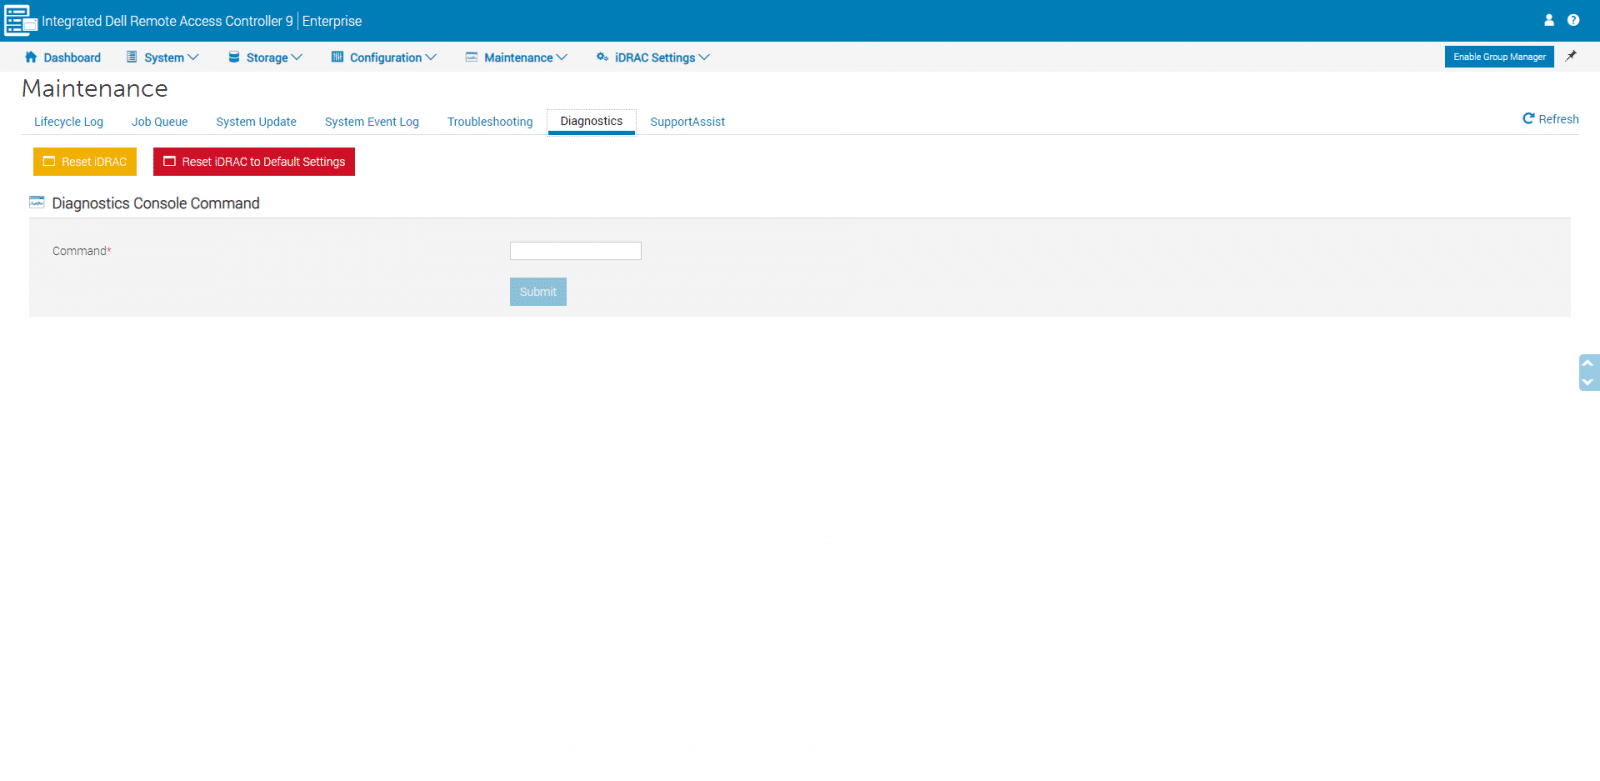Open the Lifecycle Log tab

(69, 122)
